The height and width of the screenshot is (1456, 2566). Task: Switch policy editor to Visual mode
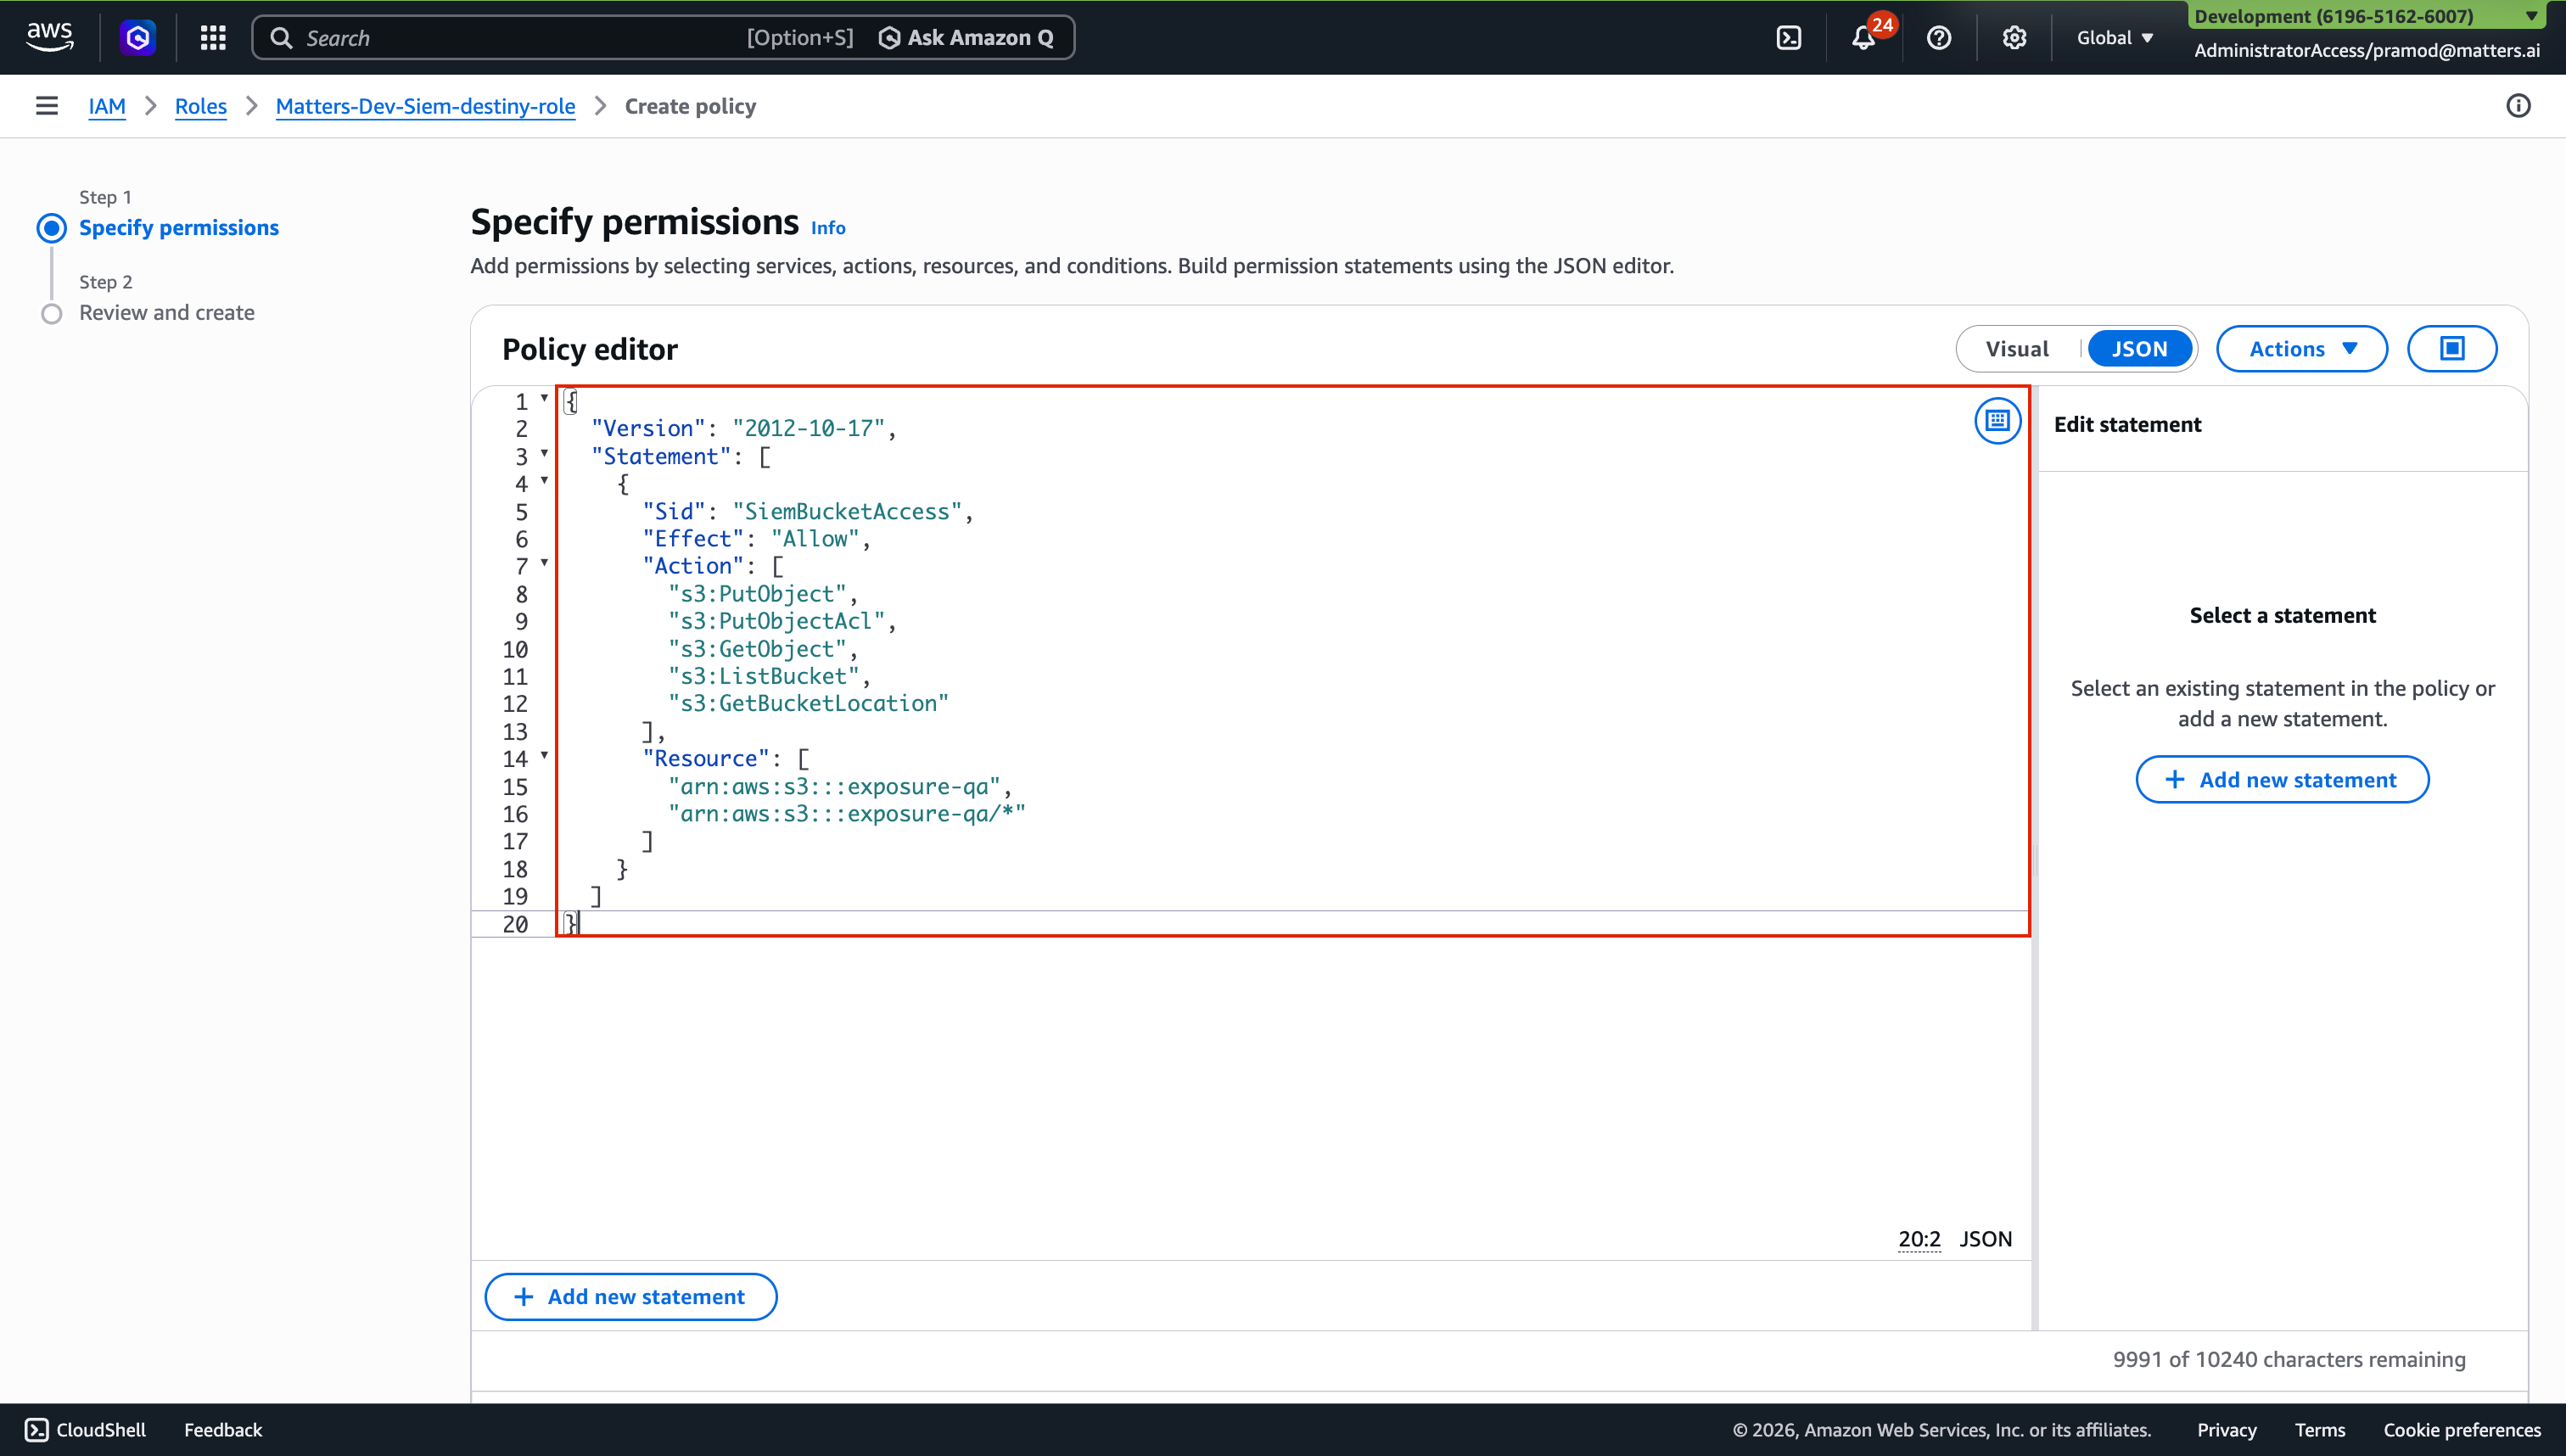click(x=2017, y=349)
